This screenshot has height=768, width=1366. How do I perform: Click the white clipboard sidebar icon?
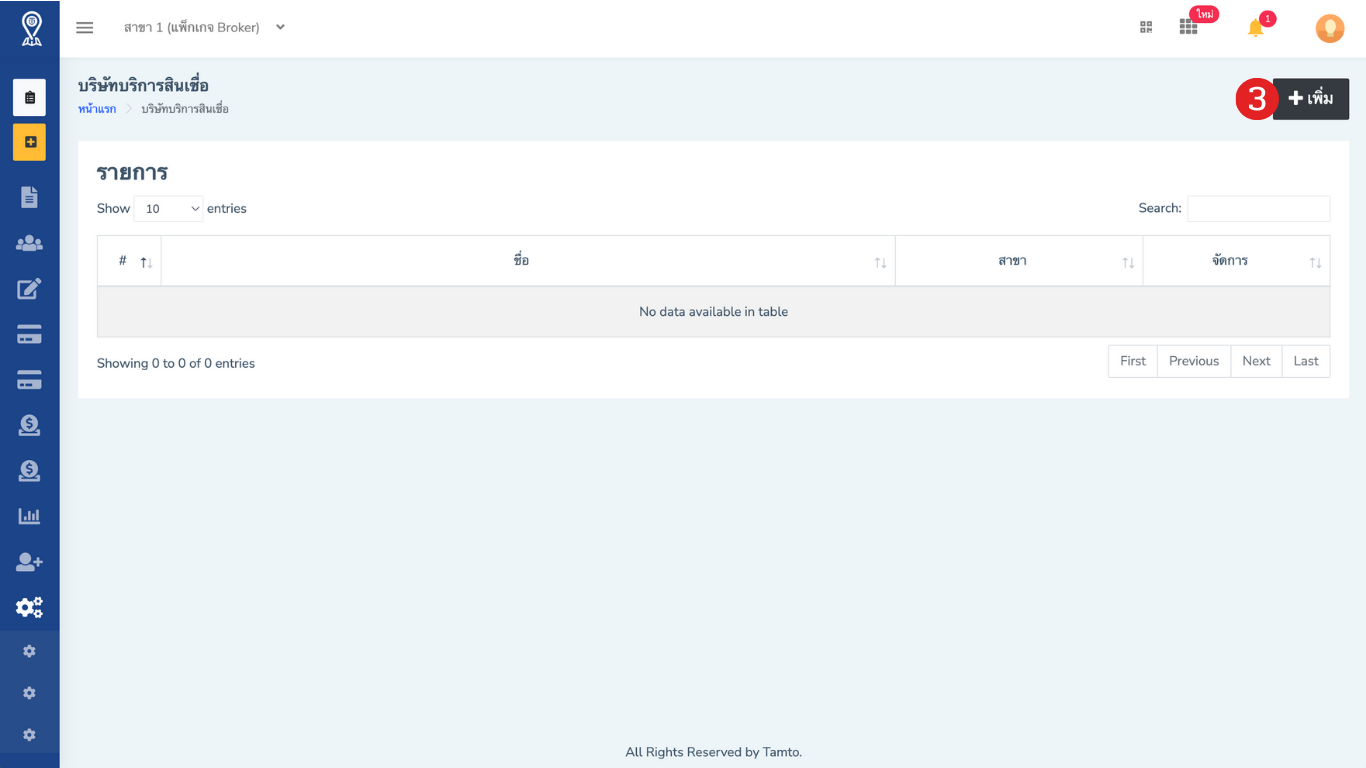pyautogui.click(x=29, y=97)
